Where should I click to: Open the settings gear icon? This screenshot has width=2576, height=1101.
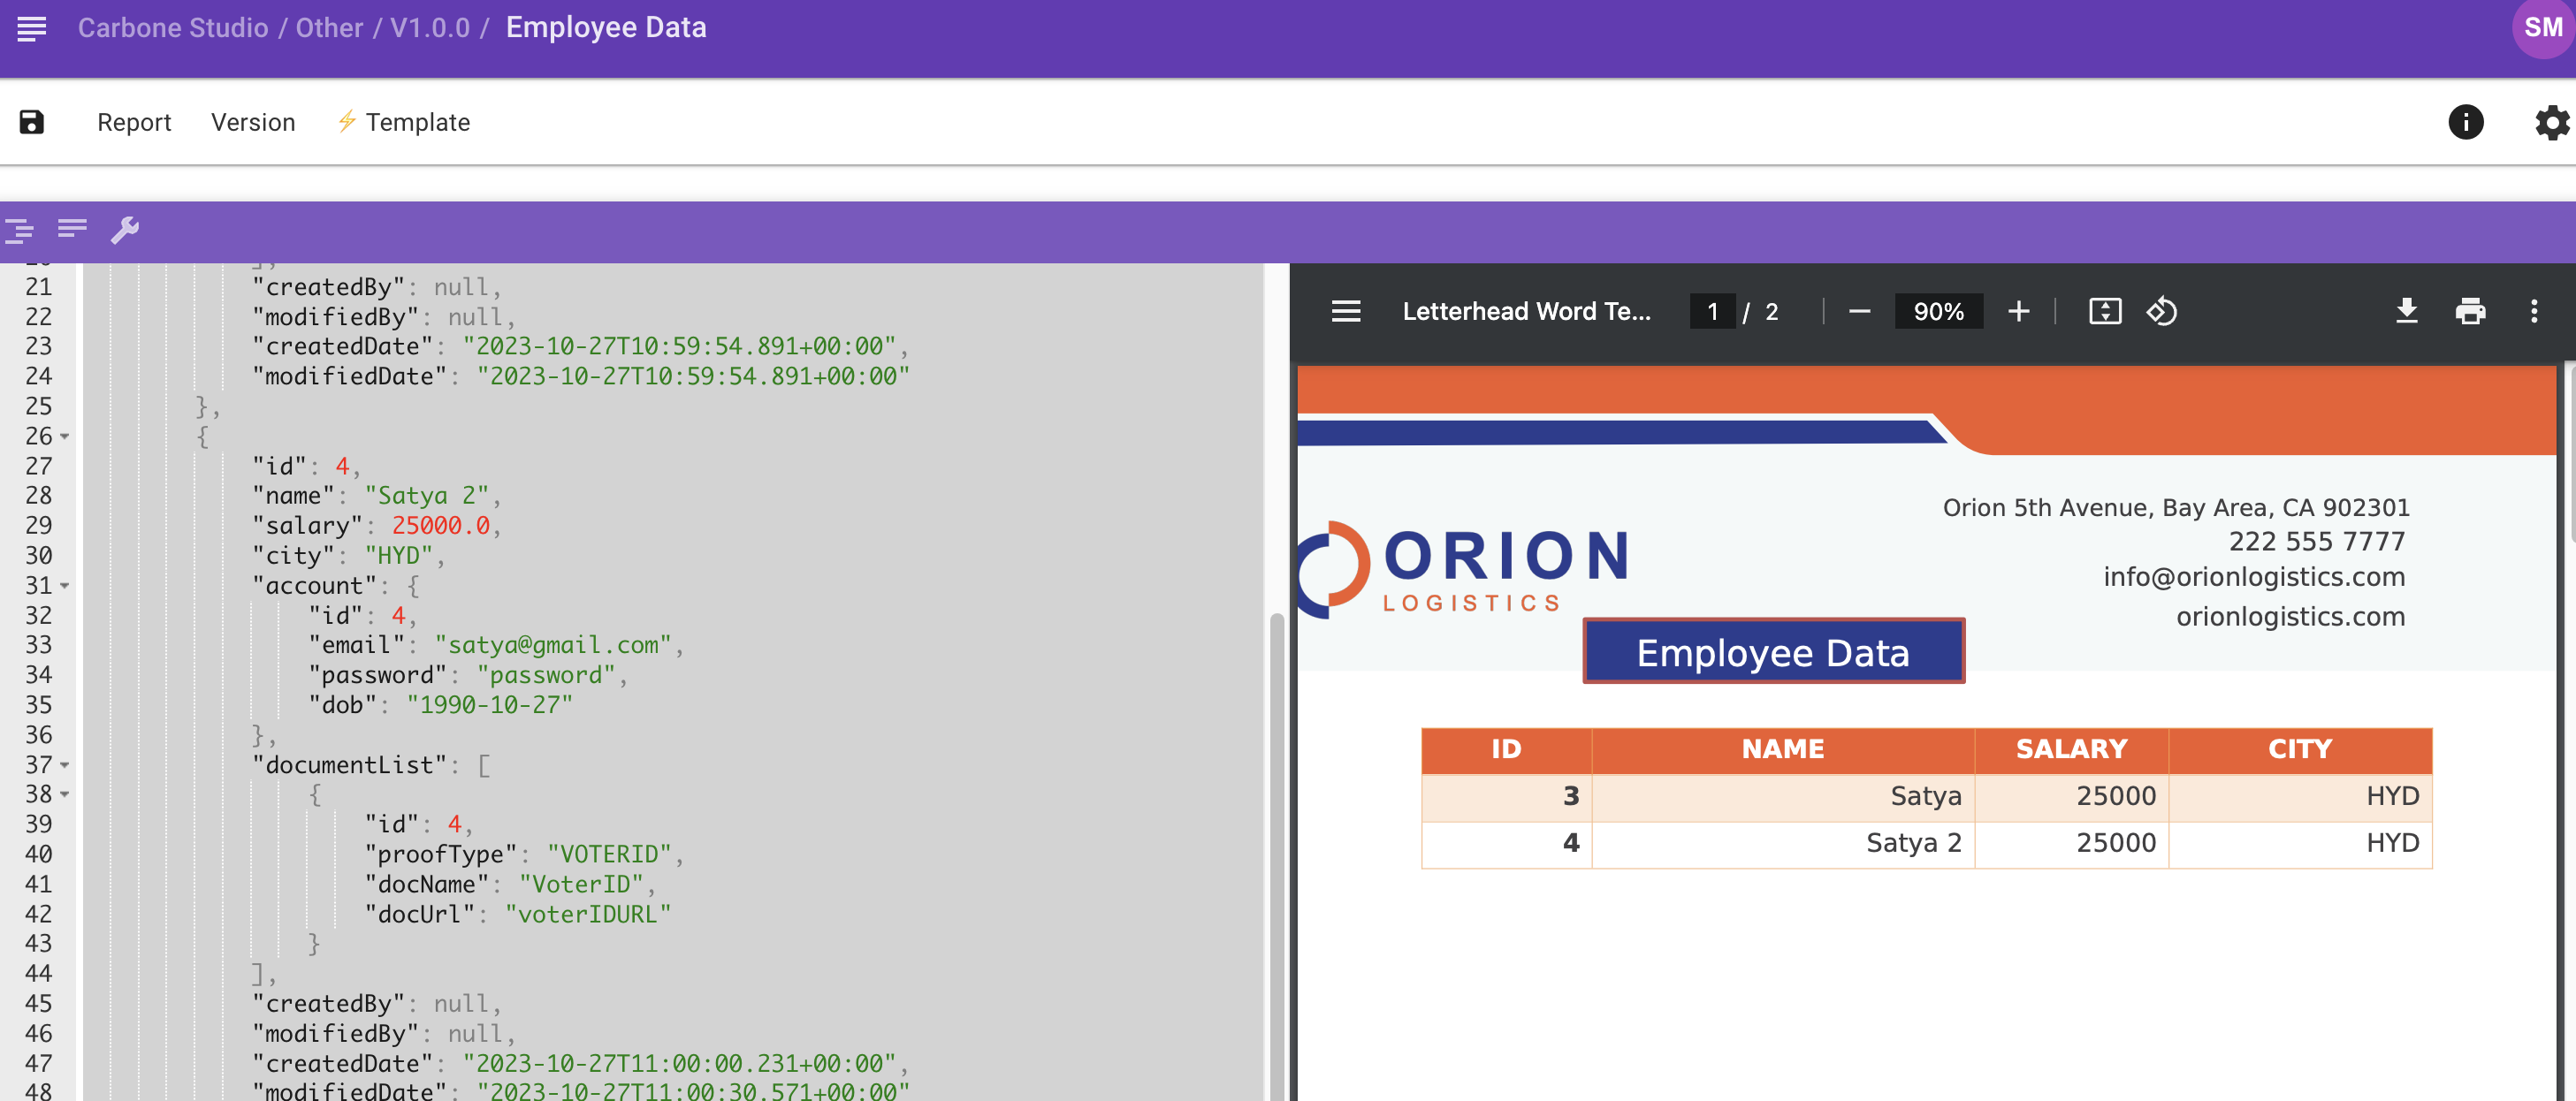click(2551, 122)
